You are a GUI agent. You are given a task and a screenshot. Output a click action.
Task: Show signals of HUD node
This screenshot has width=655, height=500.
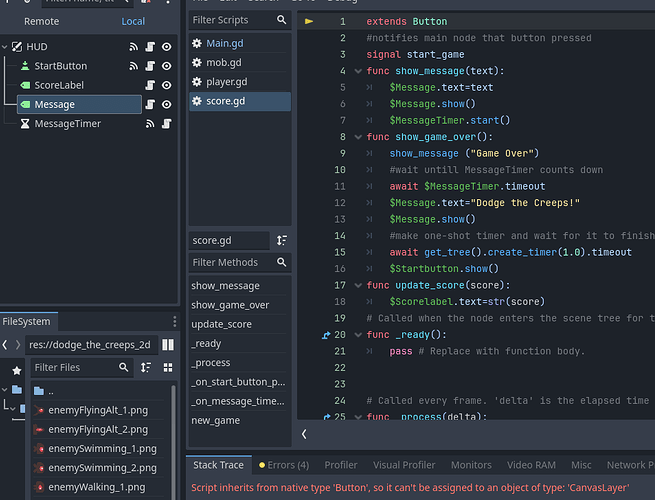[x=133, y=47]
